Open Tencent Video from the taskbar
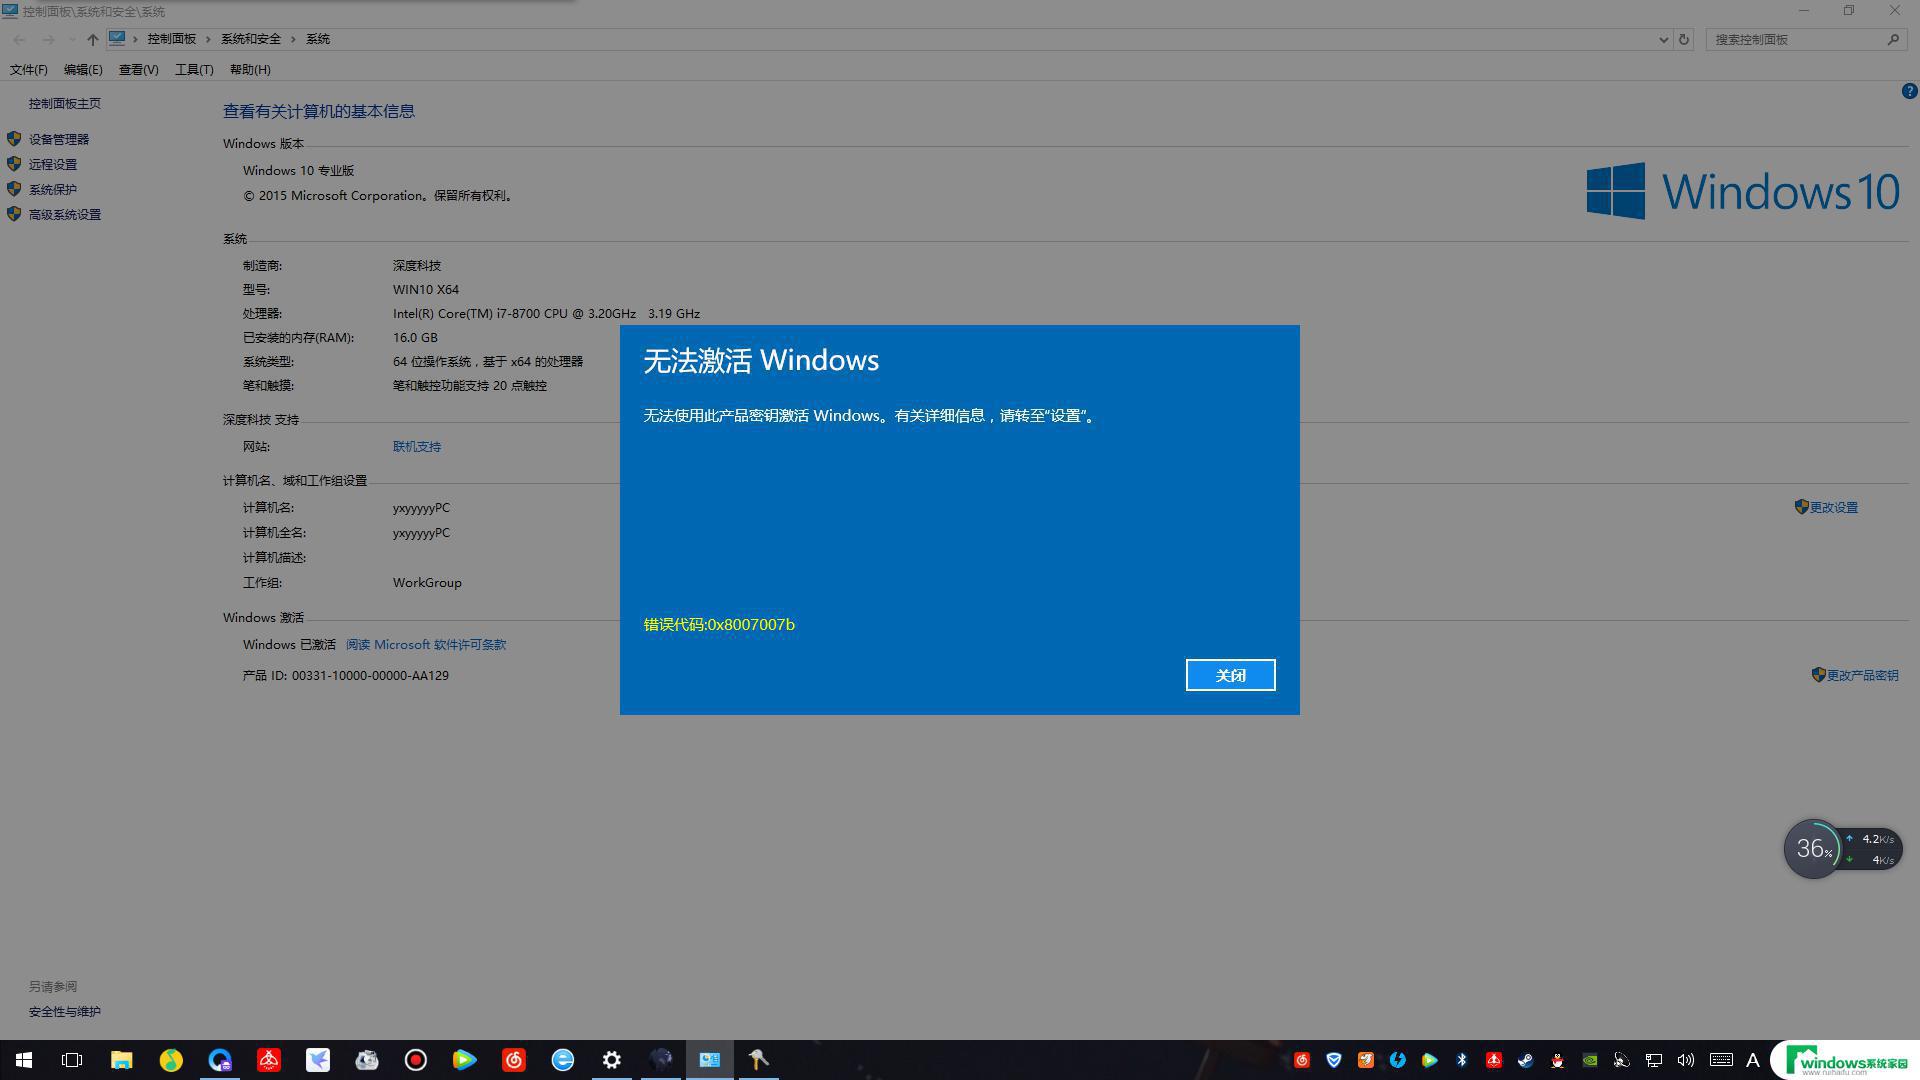1920x1080 pixels. (x=465, y=1060)
